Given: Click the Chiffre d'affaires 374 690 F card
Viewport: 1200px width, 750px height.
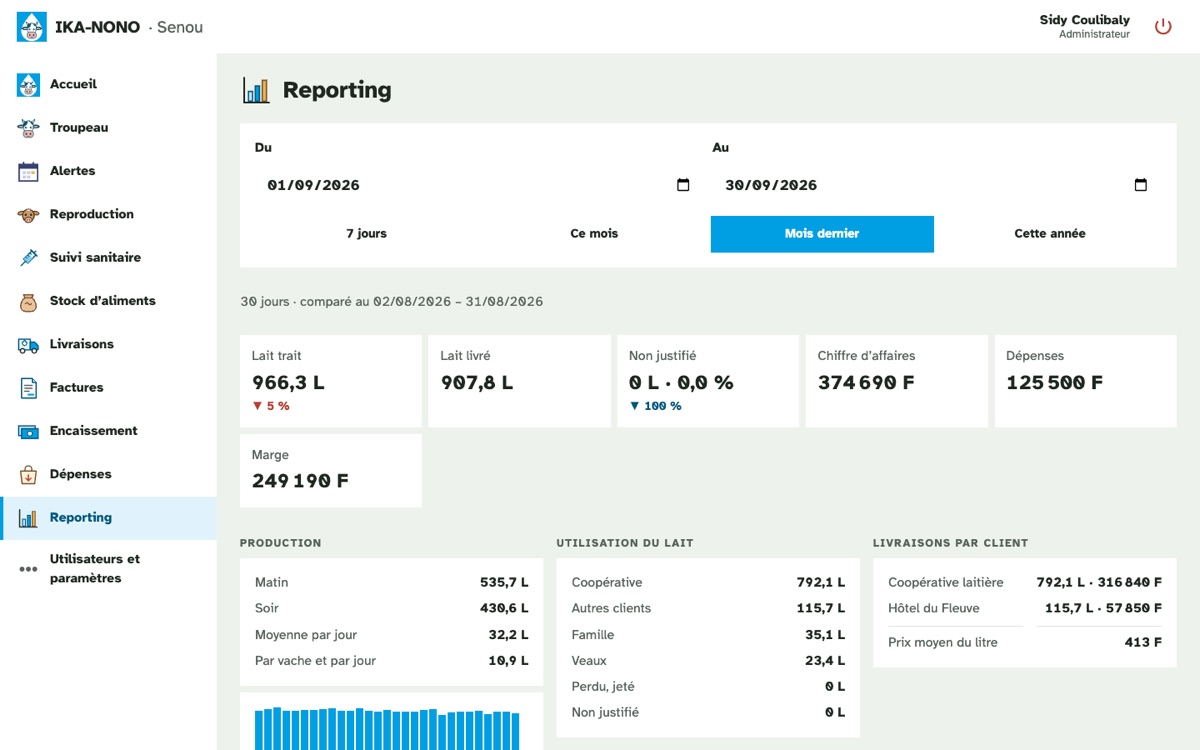Looking at the screenshot, I should [897, 381].
